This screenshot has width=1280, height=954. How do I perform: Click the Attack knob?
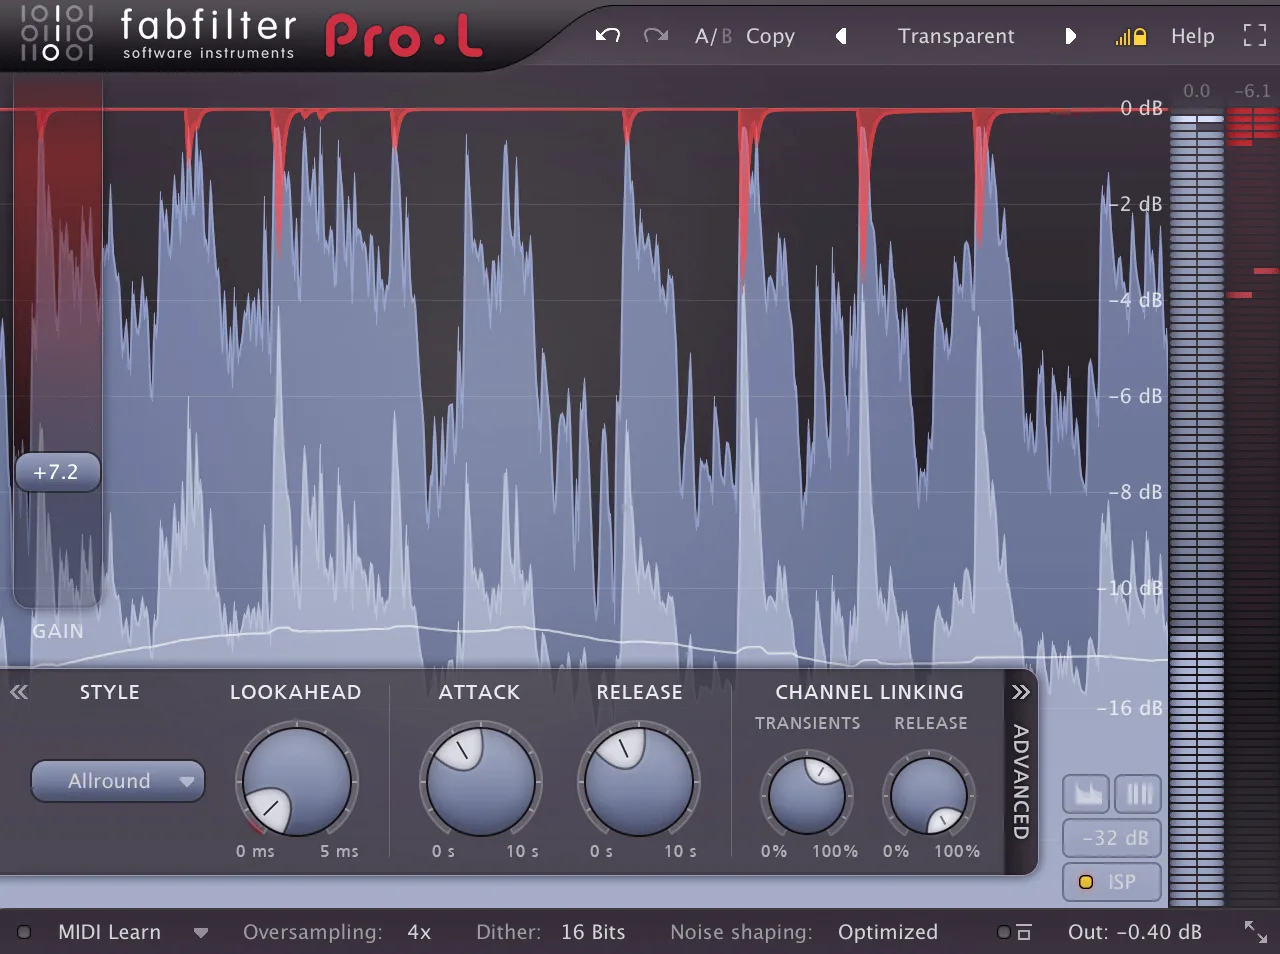click(x=480, y=781)
